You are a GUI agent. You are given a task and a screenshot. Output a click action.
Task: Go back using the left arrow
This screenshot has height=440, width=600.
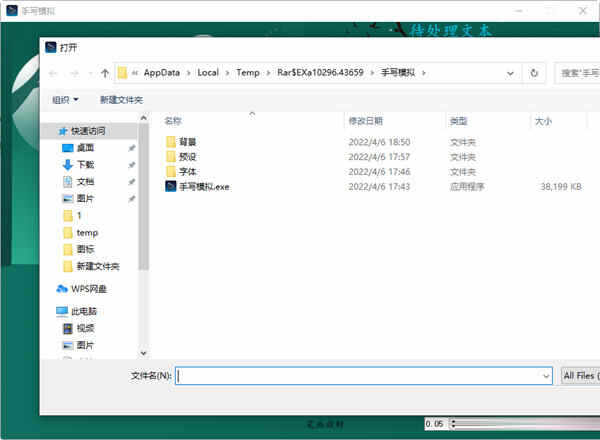(53, 73)
